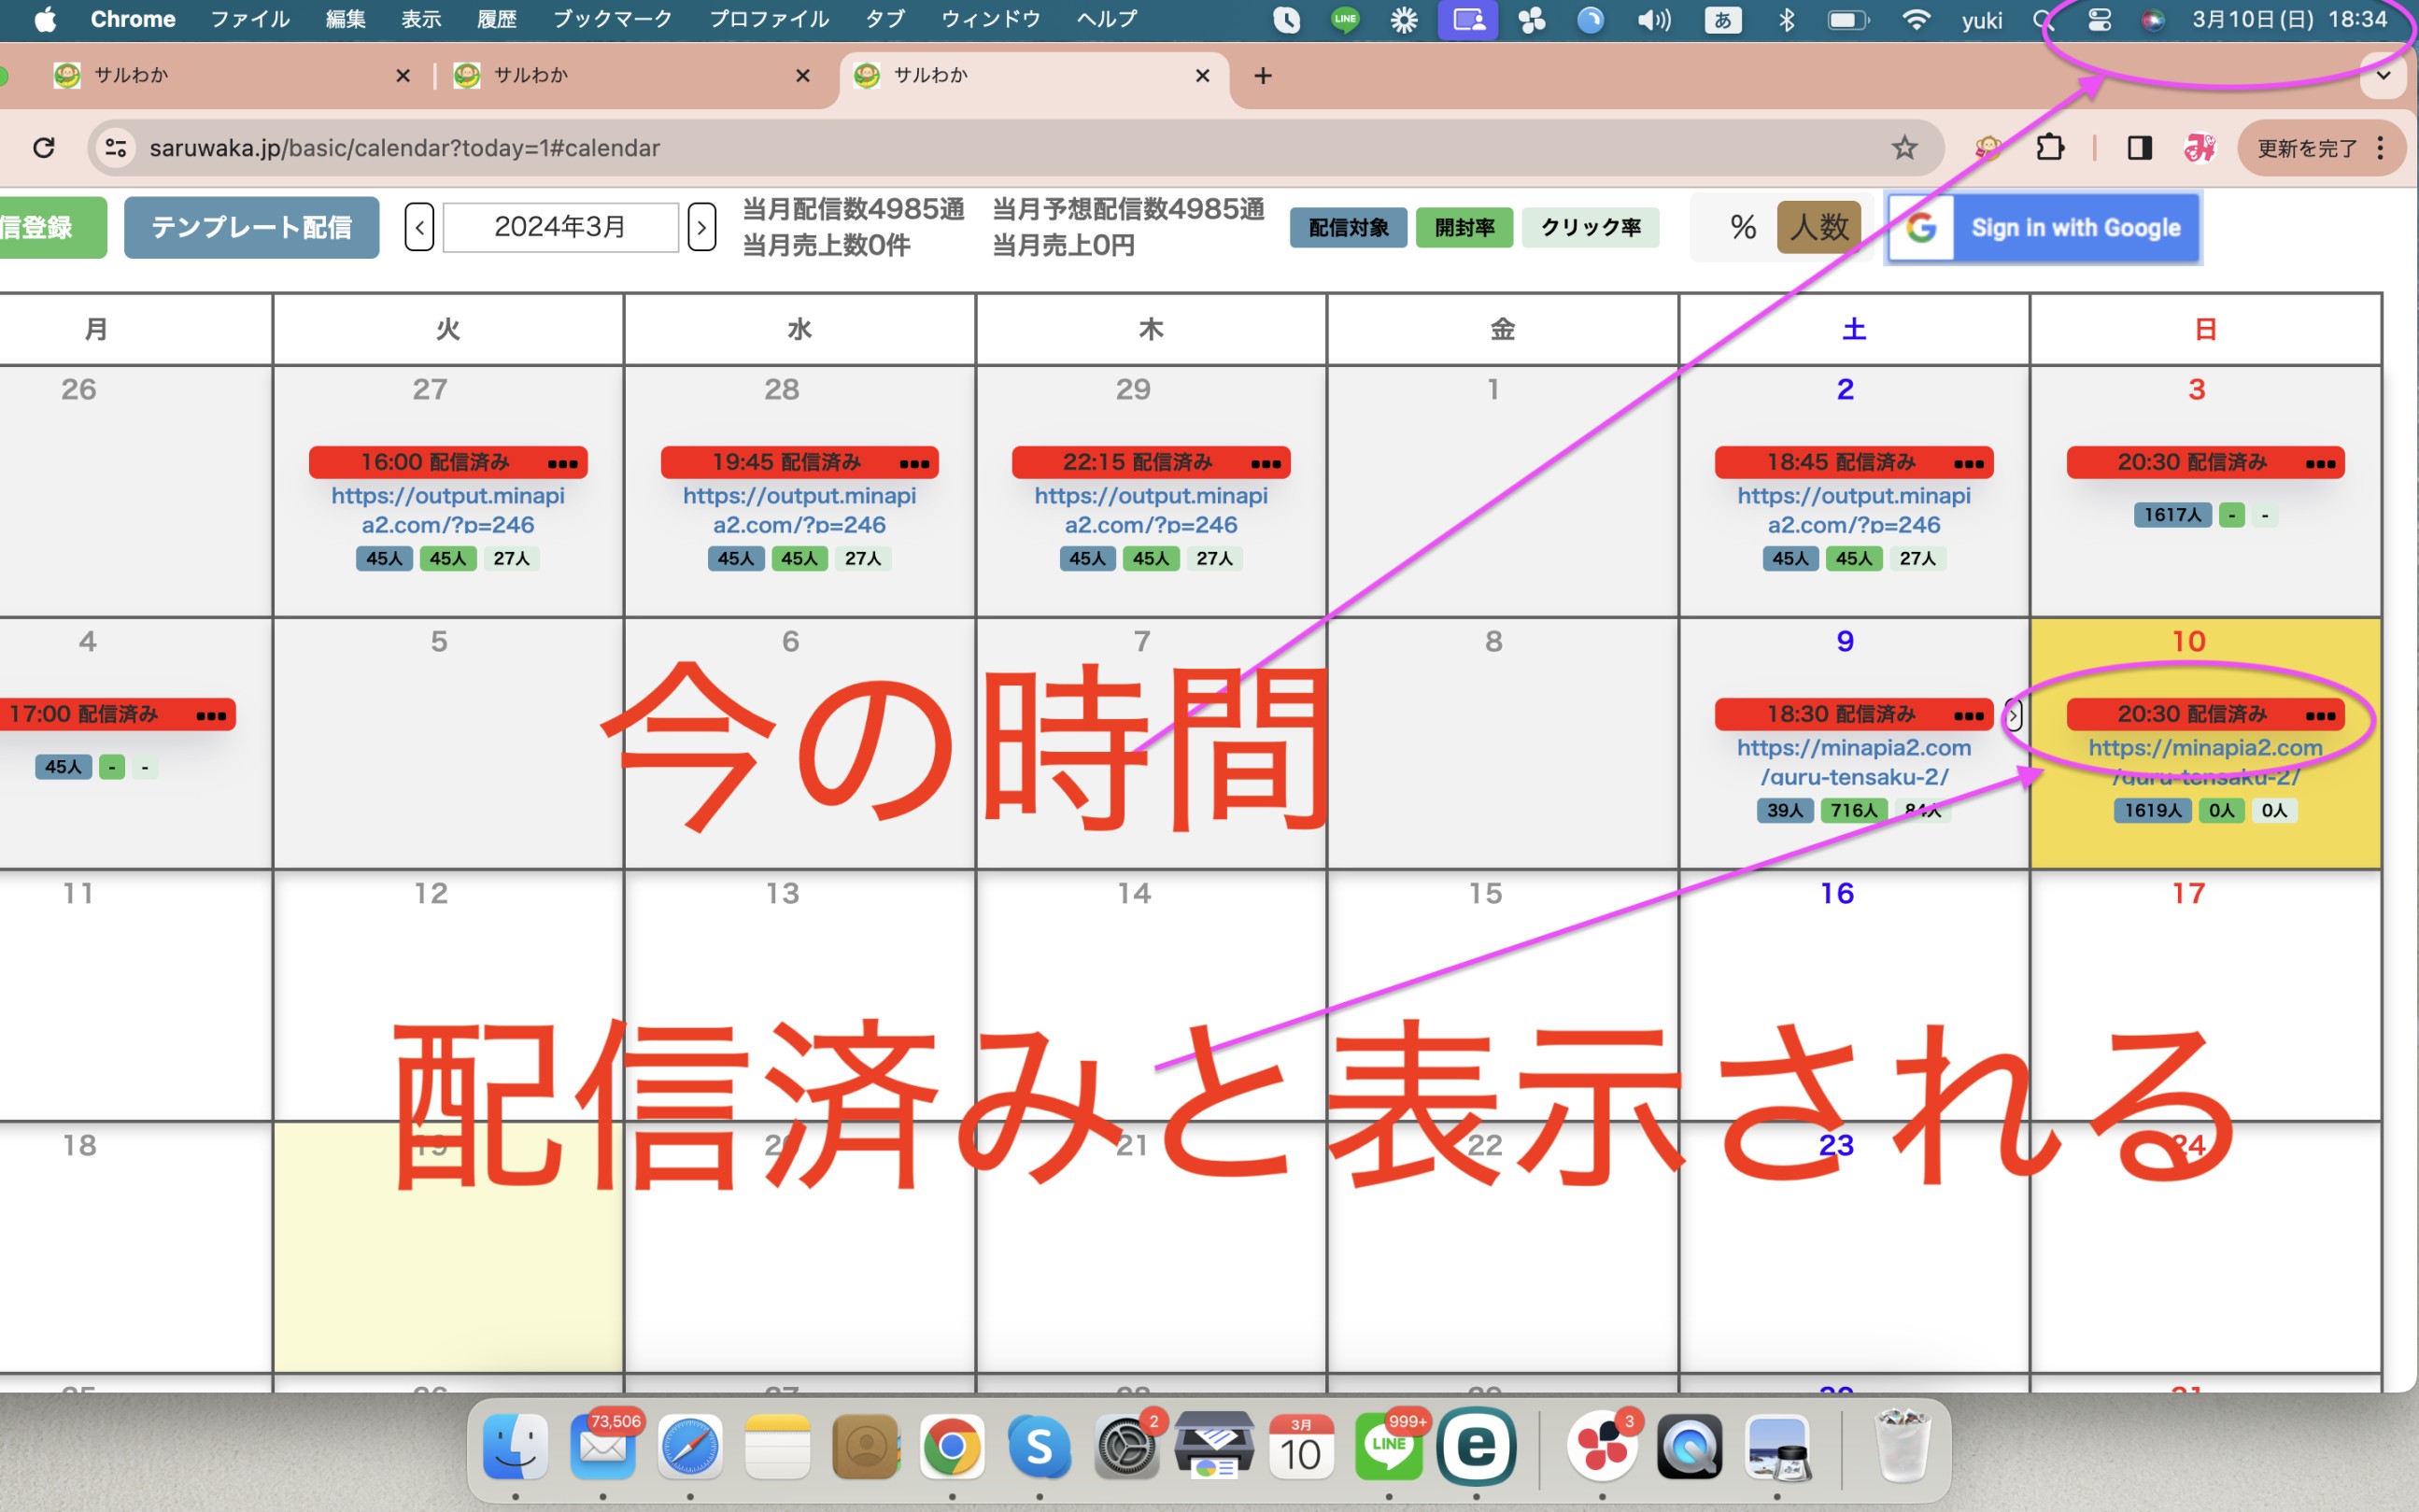The height and width of the screenshot is (1512, 2419).
Task: Expand tab search chevron at tab strip end
Action: point(2383,76)
